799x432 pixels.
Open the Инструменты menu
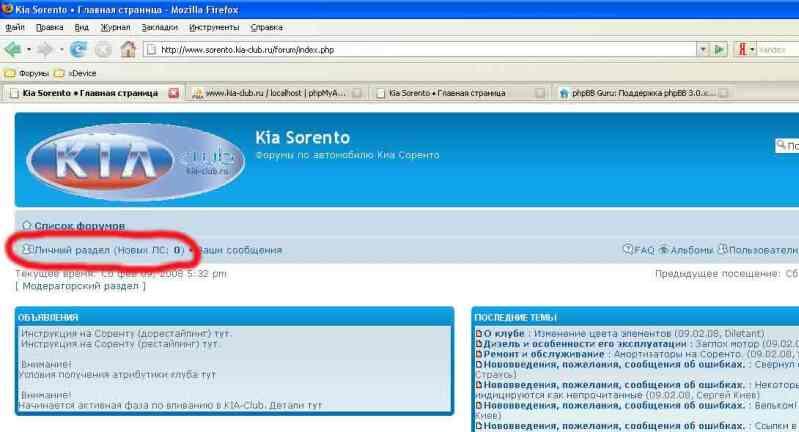tap(214, 28)
